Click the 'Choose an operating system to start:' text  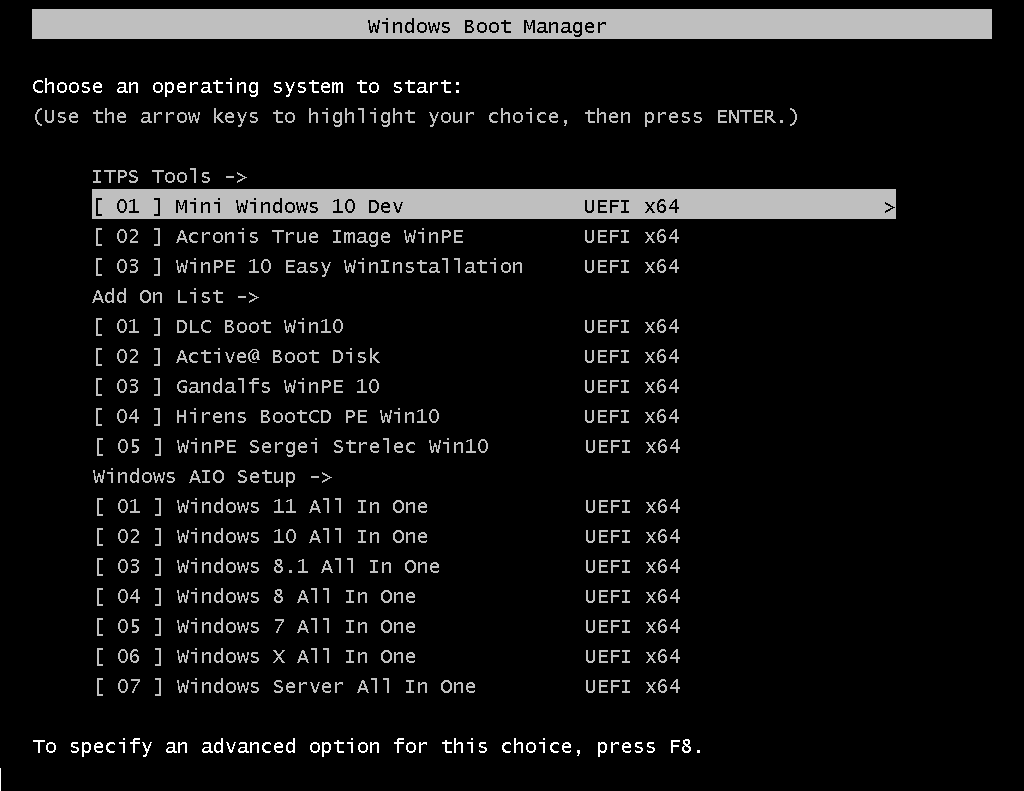coord(247,87)
